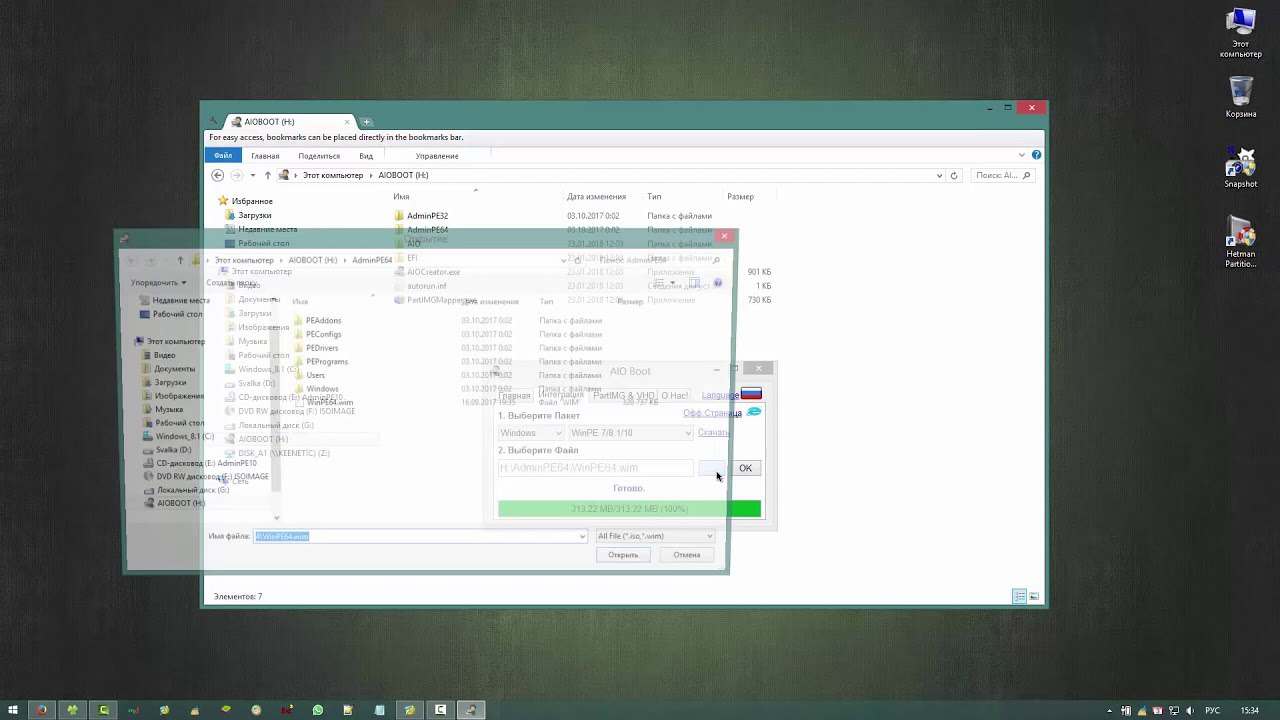Open the first pinned browser icon on taskbar
The image size is (1280, 720).
(x=41, y=710)
